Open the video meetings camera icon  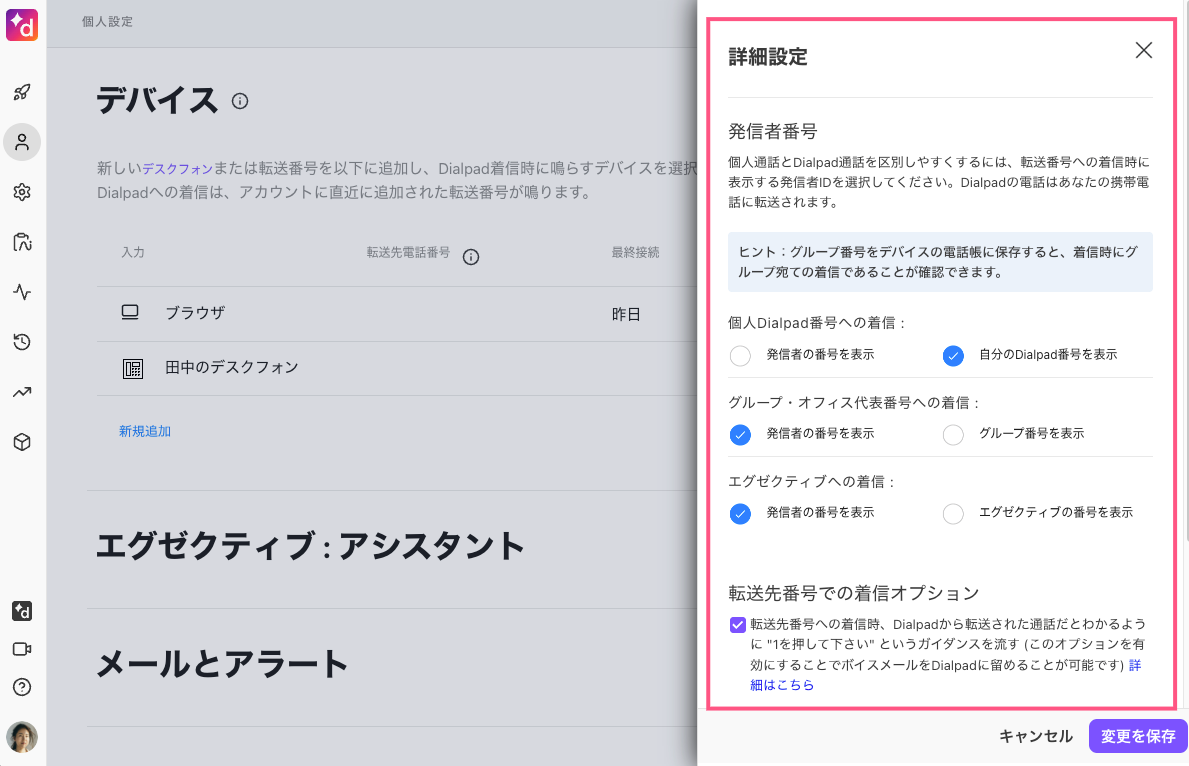pos(22,649)
